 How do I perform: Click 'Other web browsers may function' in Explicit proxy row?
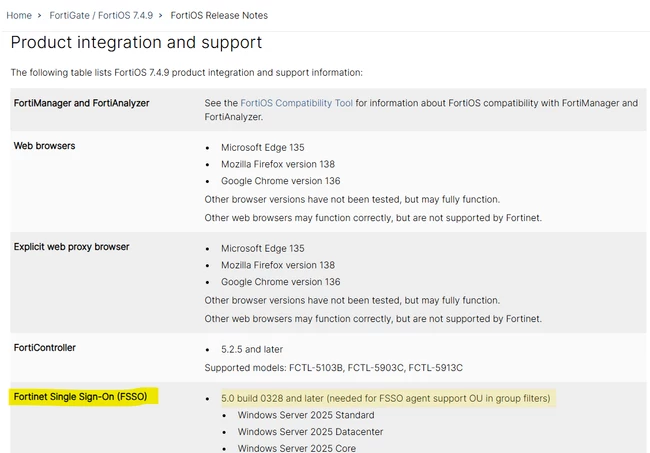[x=373, y=319]
